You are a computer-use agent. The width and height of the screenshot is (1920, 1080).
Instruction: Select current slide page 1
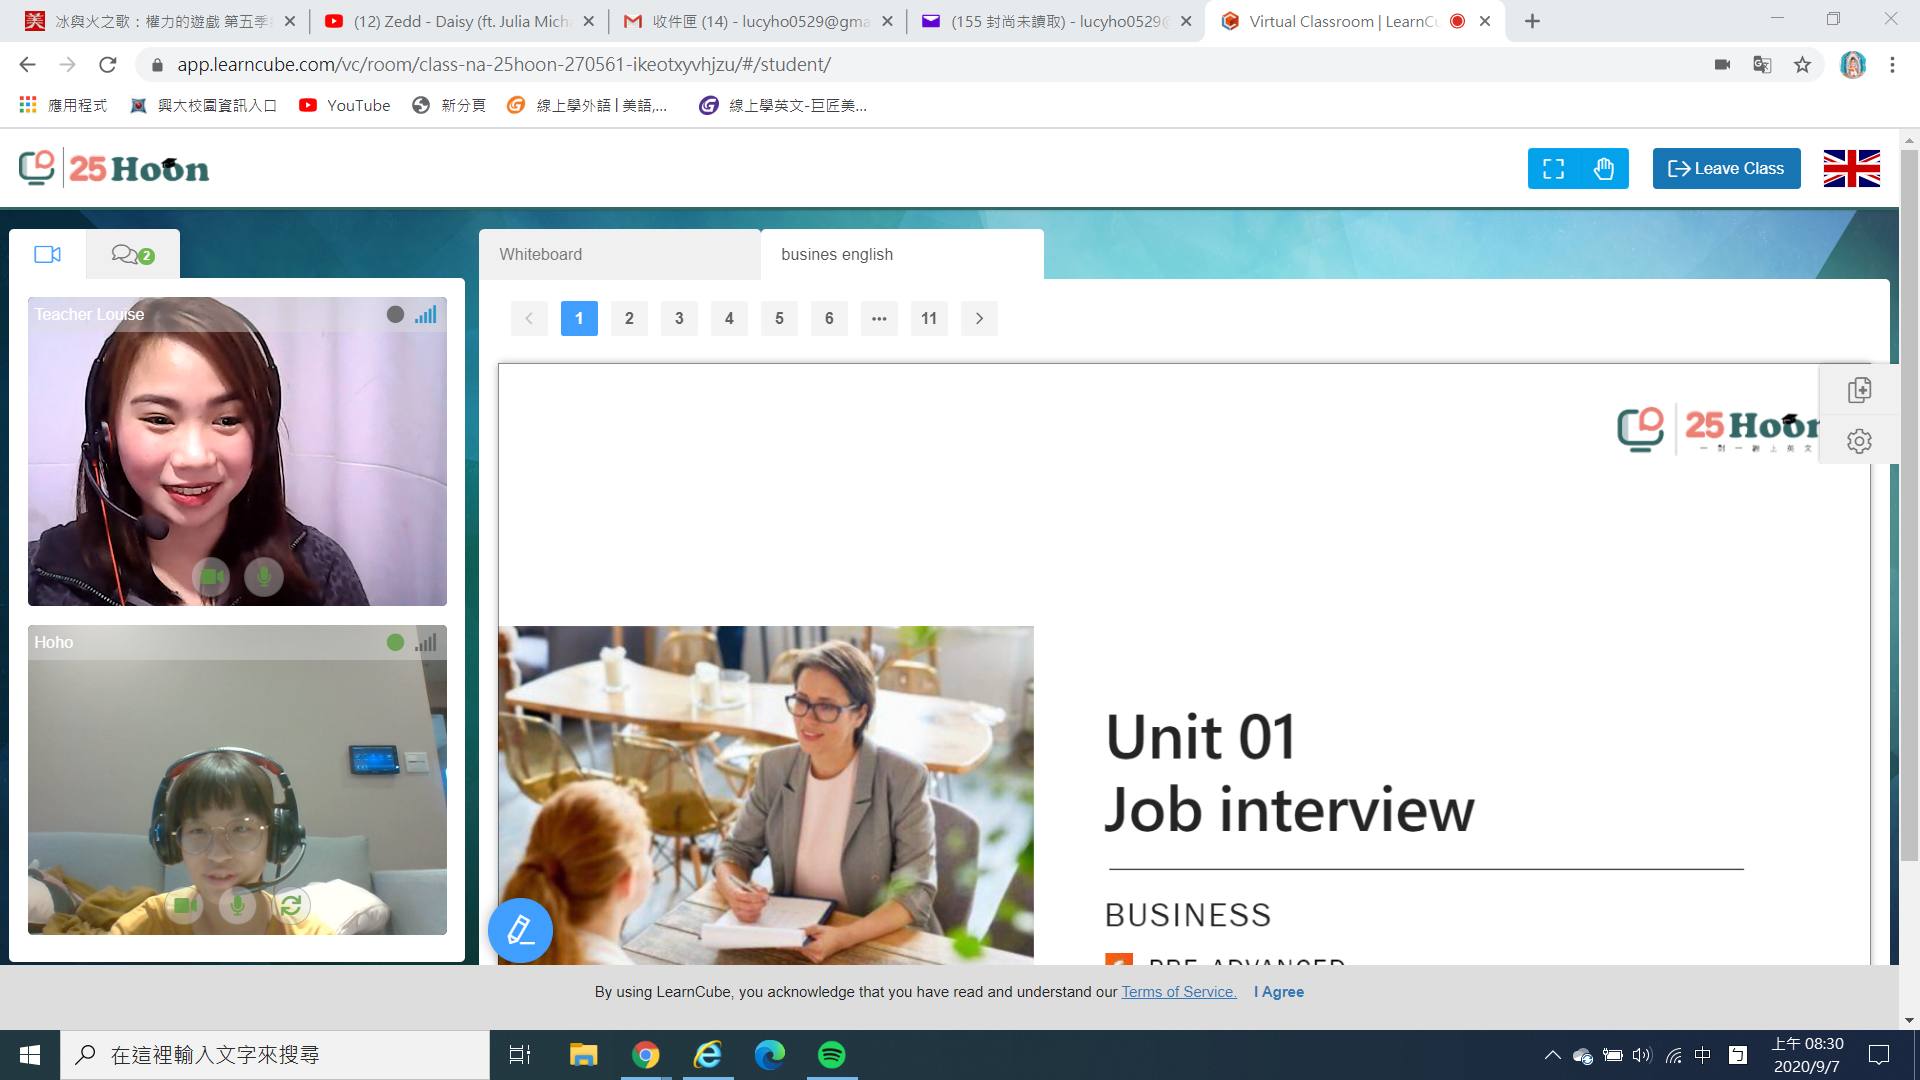(x=579, y=318)
